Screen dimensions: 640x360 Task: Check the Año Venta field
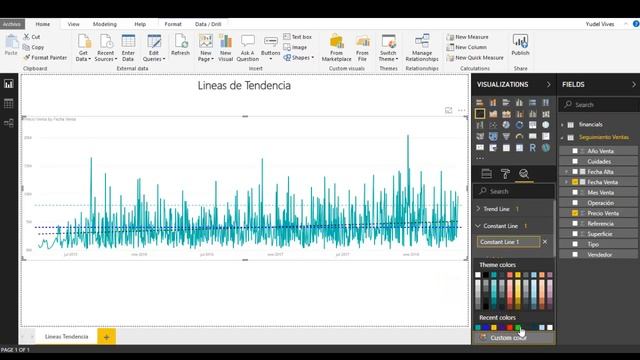point(575,151)
